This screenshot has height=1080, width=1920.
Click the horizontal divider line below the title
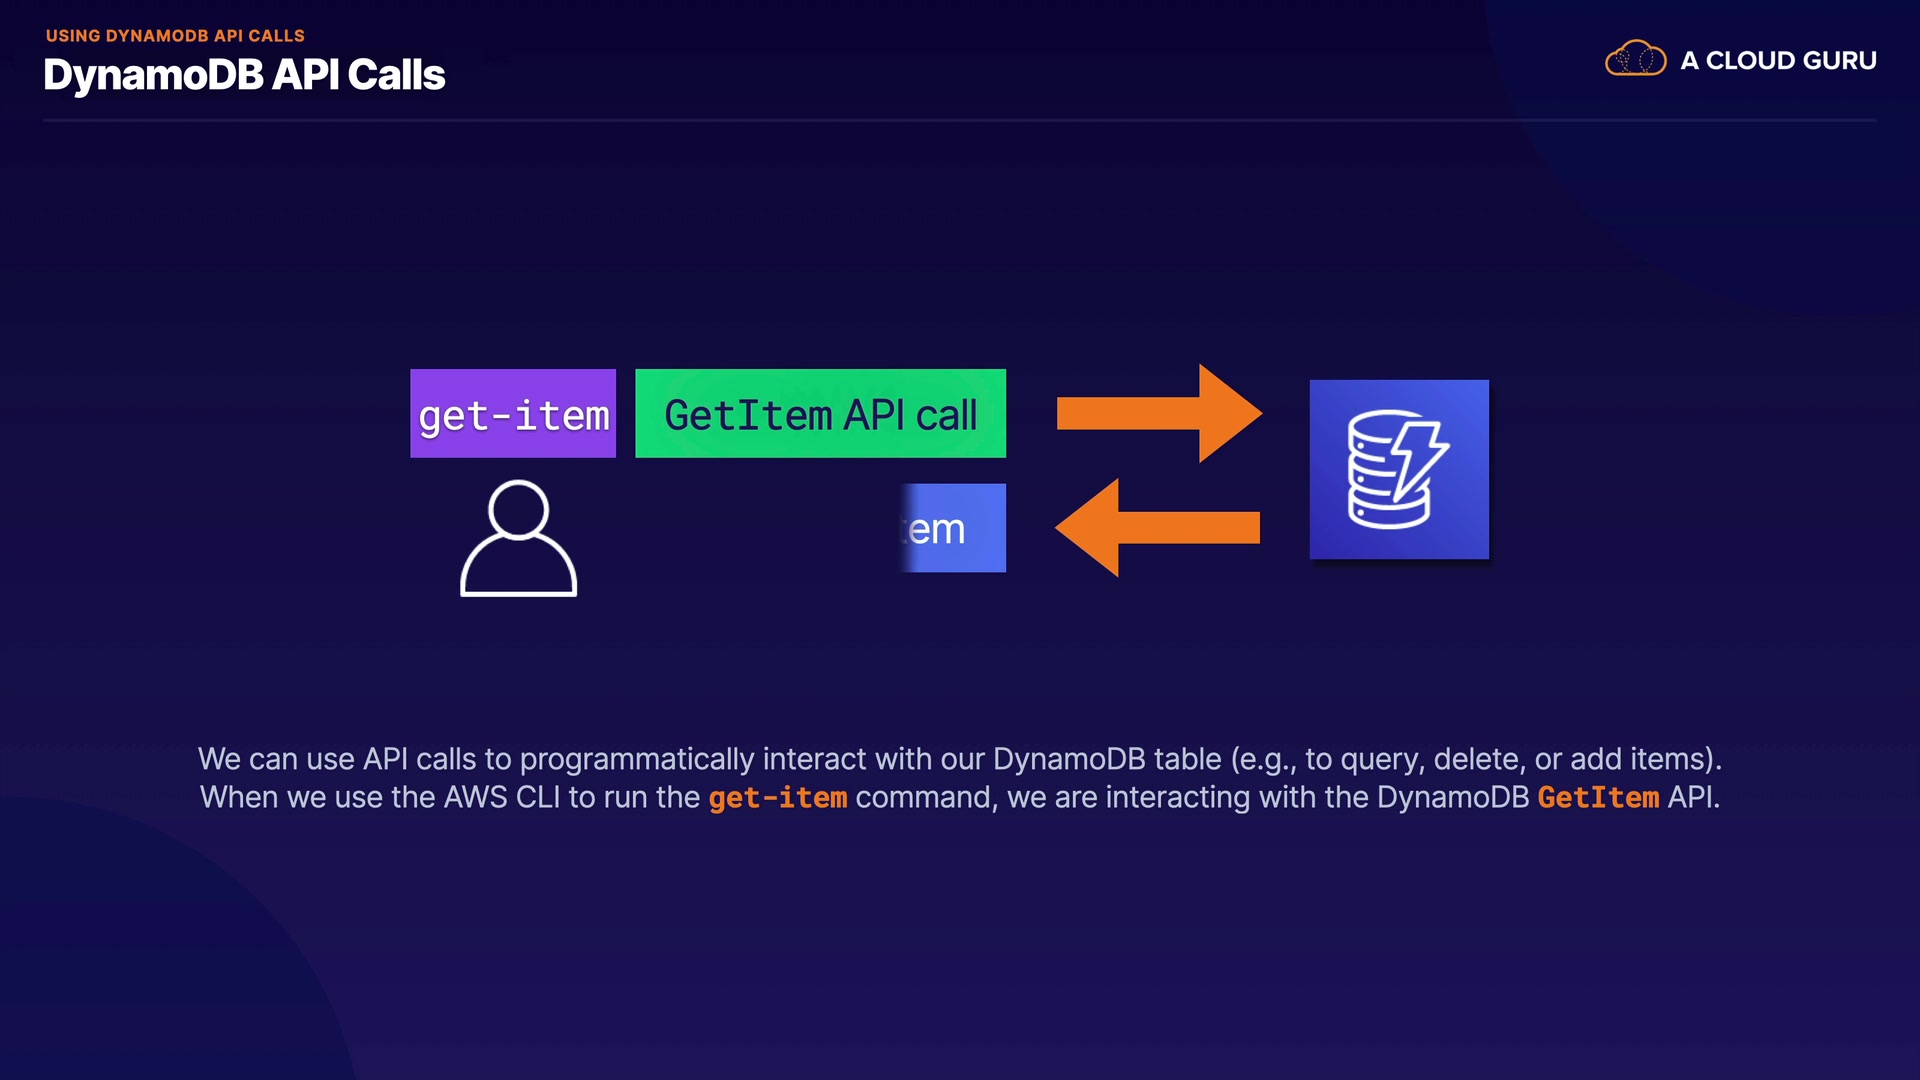point(960,121)
